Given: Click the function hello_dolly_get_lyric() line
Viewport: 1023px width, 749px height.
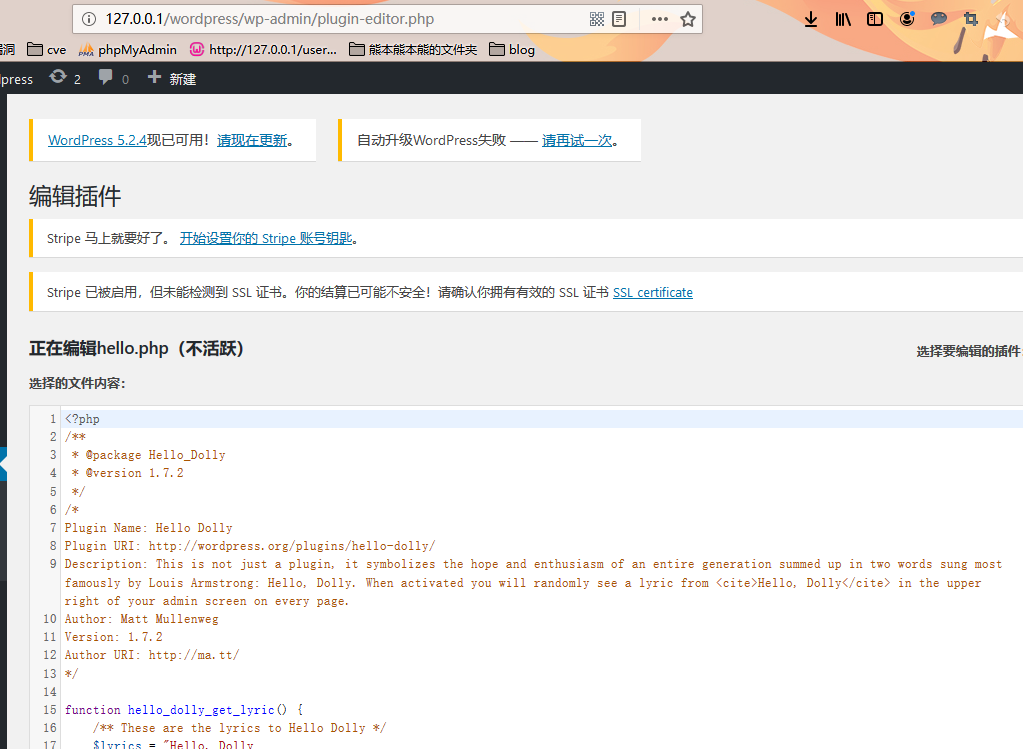Looking at the screenshot, I should (183, 710).
